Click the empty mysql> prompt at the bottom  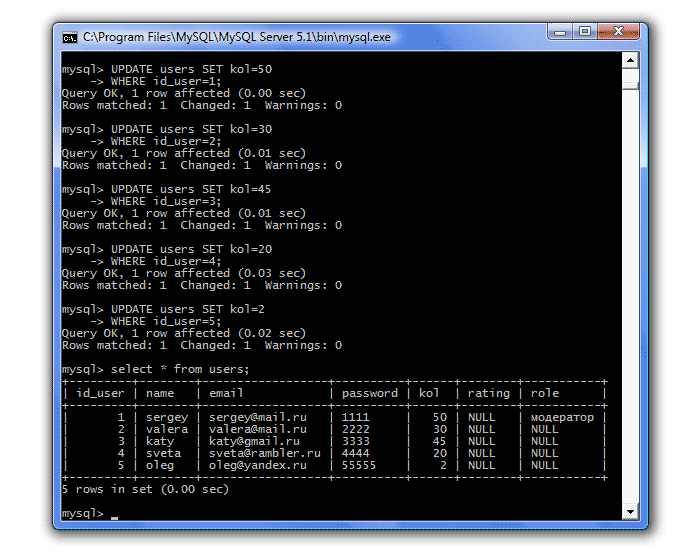[x=85, y=513]
